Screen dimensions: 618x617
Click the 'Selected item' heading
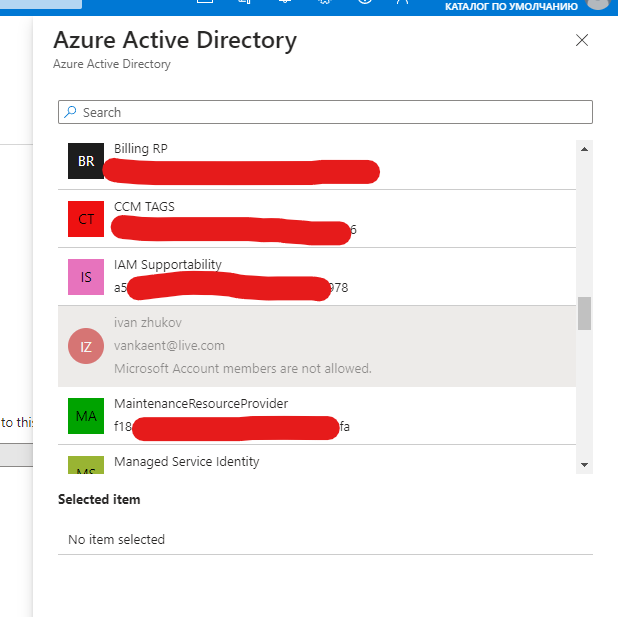(x=99, y=500)
